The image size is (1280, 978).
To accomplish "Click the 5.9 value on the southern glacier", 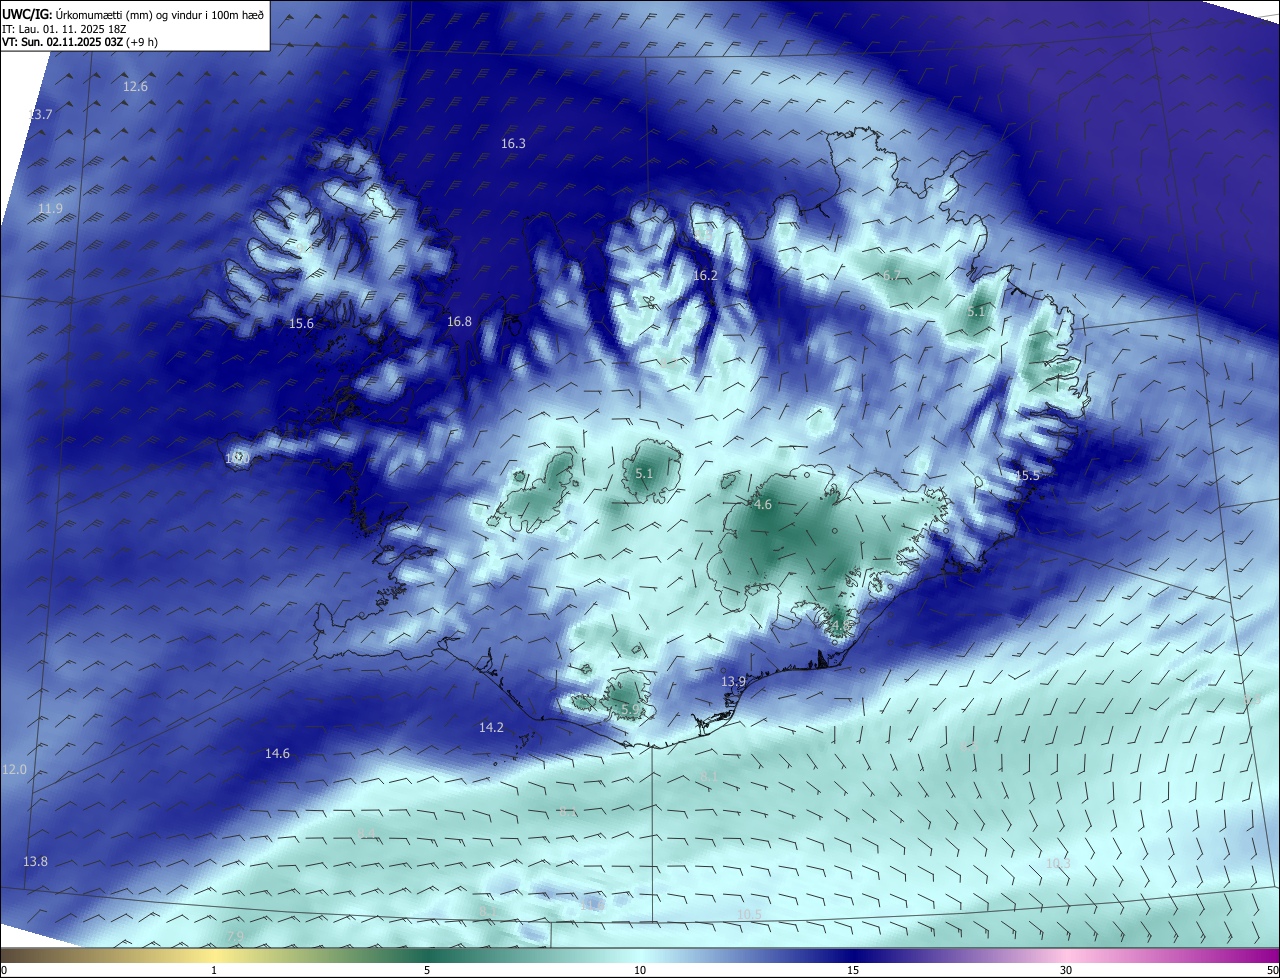I will pyautogui.click(x=631, y=710).
